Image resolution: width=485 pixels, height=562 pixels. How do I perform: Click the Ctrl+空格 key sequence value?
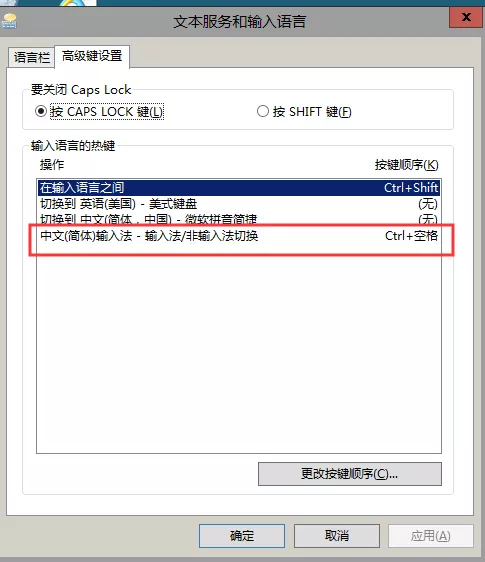411,236
